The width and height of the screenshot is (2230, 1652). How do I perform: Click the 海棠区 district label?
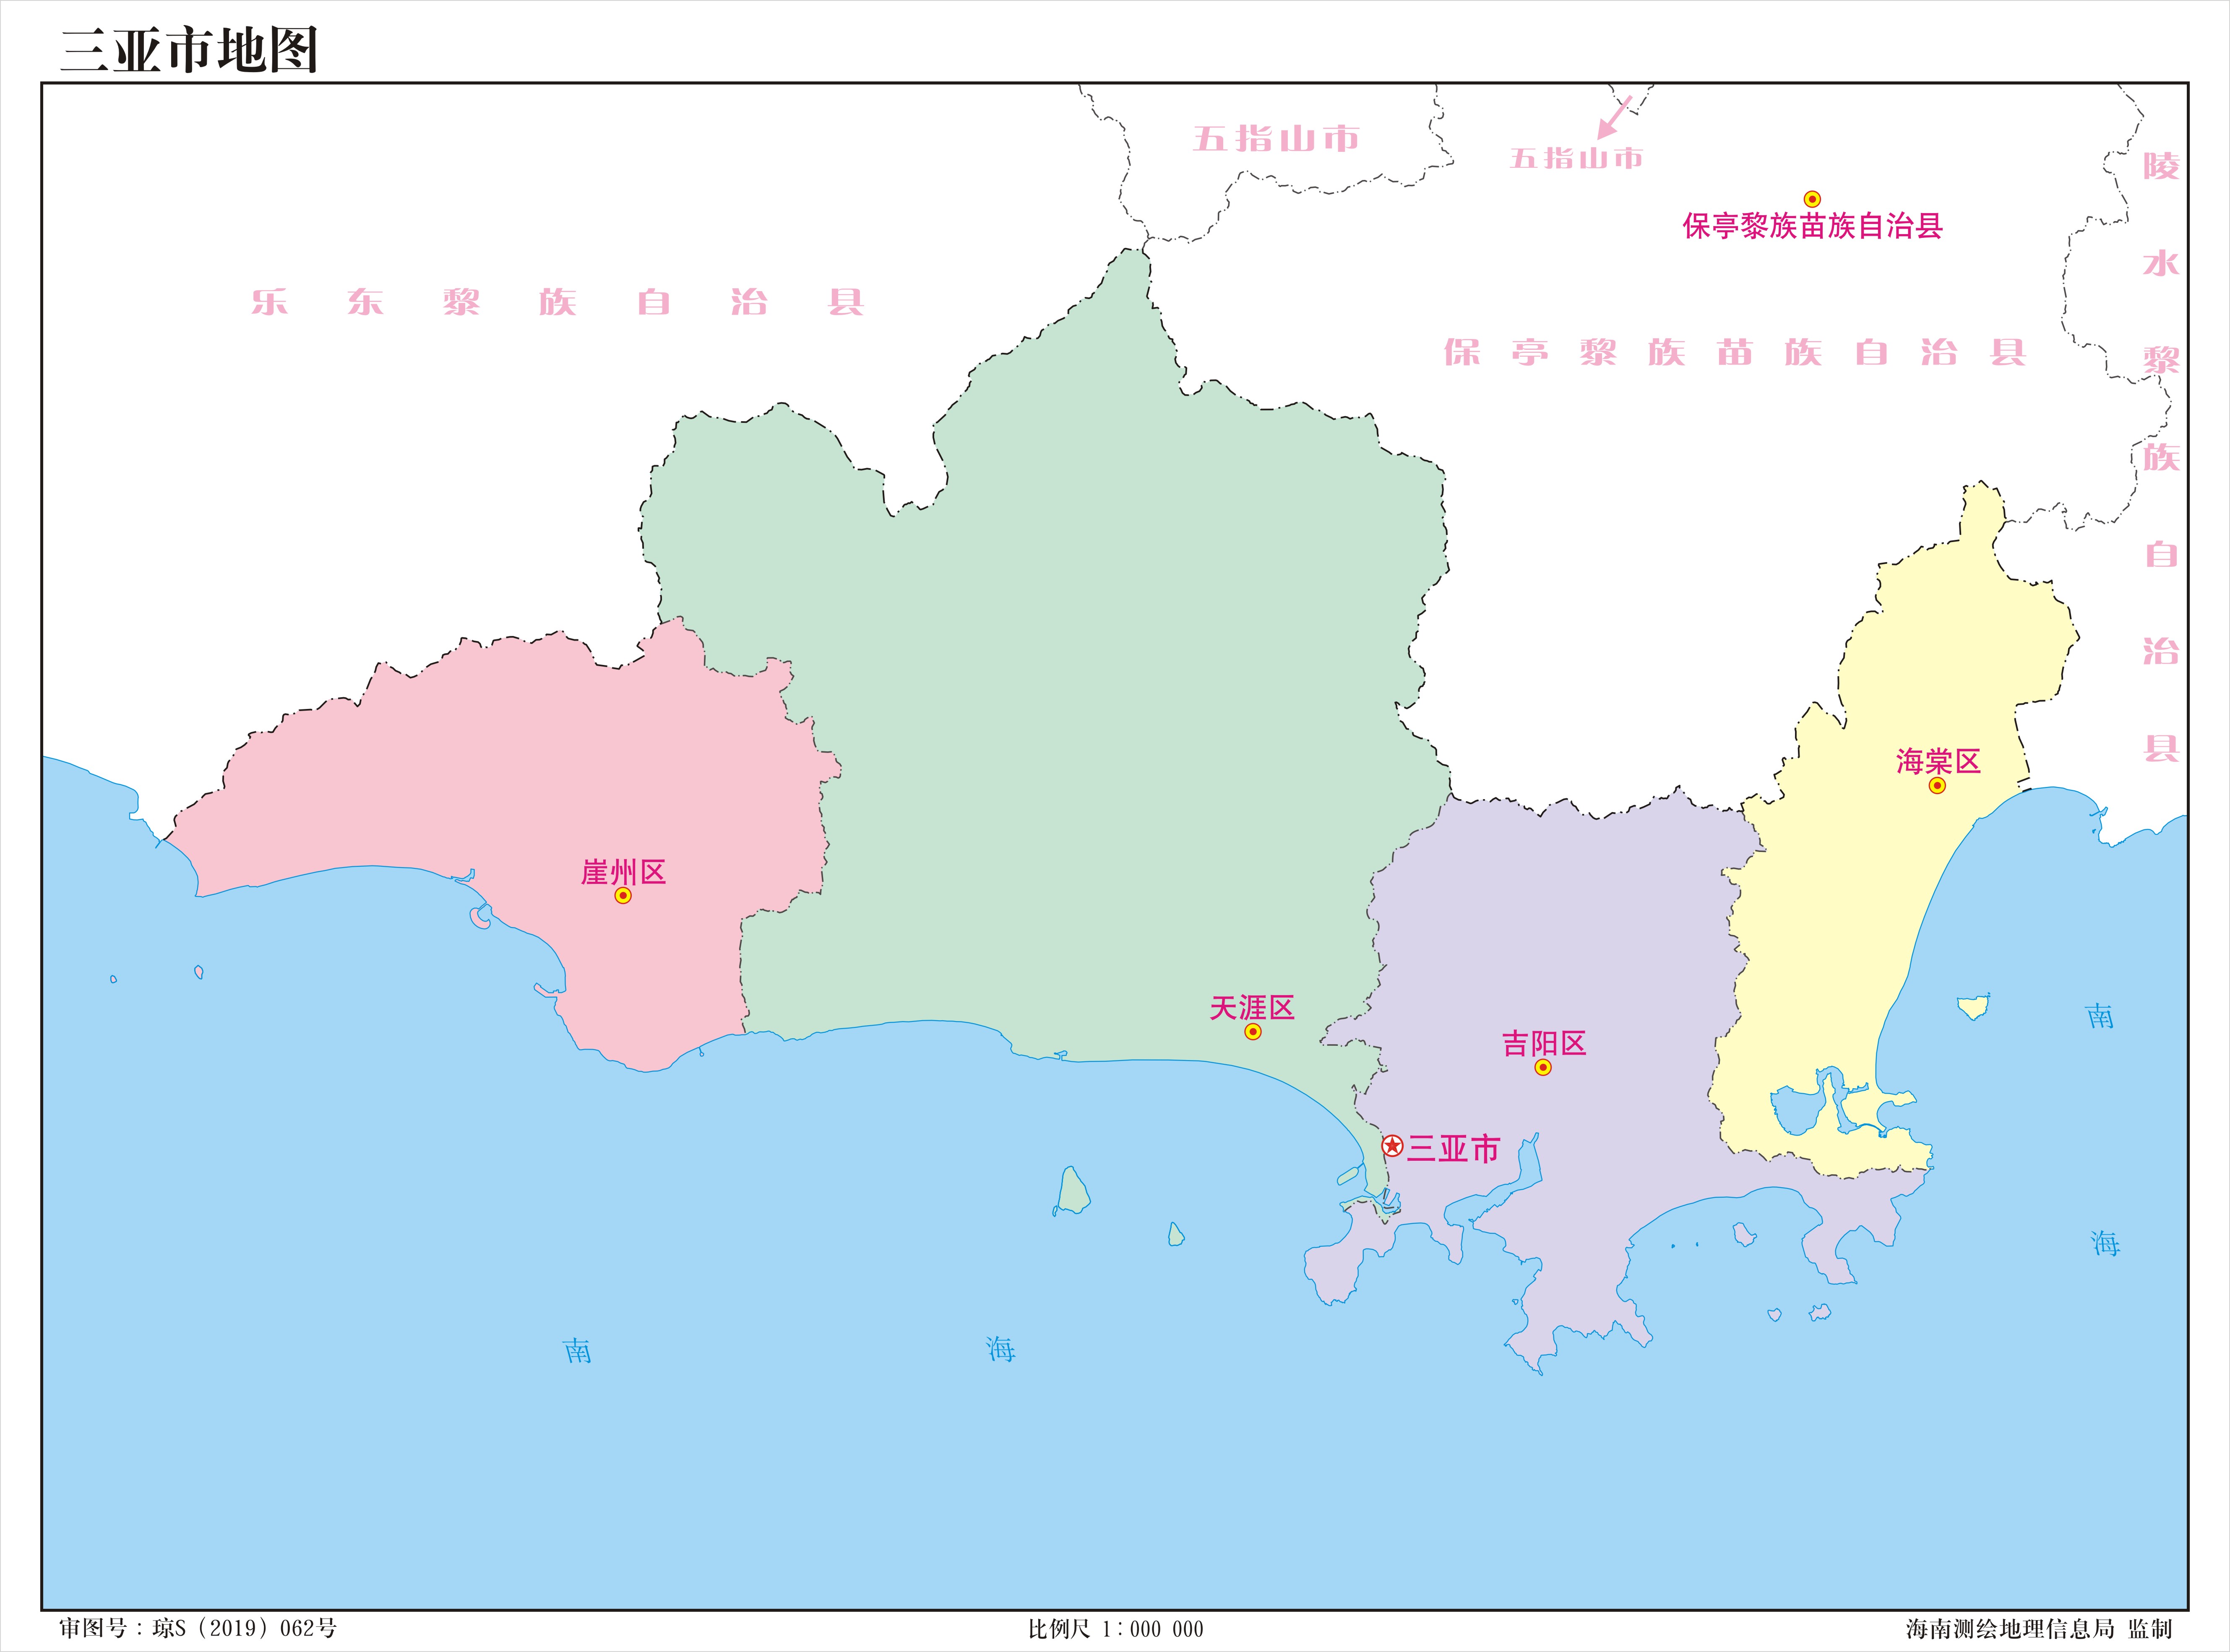tap(1938, 762)
